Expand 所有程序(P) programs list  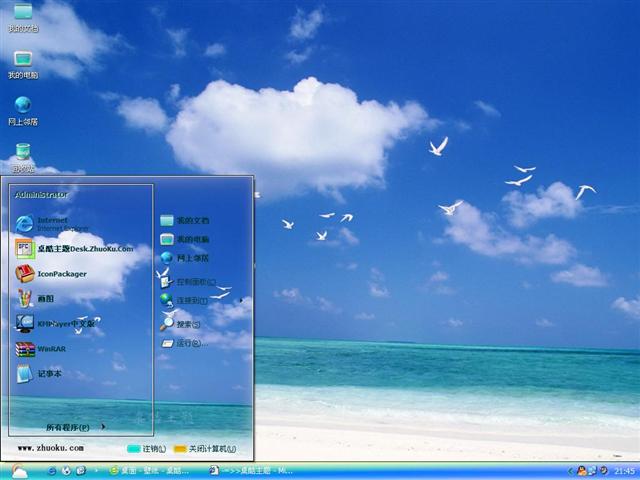pos(75,427)
